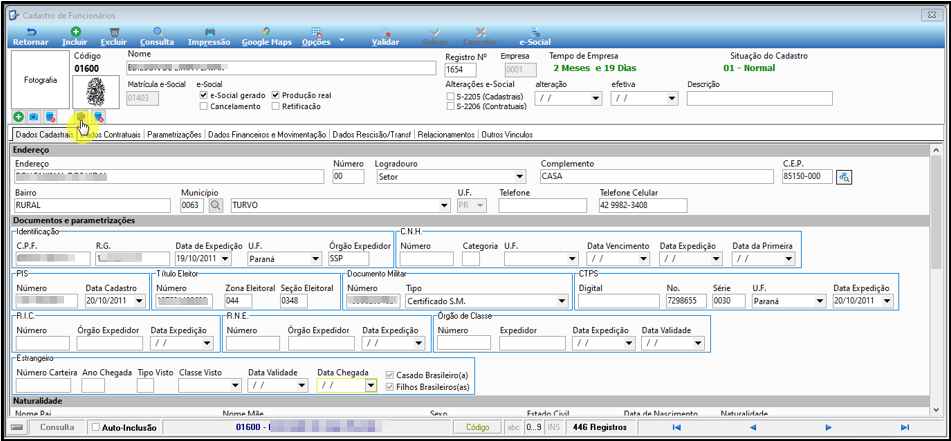Open the Dados Financeiros e Movimentação tab
Viewport: 951px width, 441px height.
tap(267, 135)
